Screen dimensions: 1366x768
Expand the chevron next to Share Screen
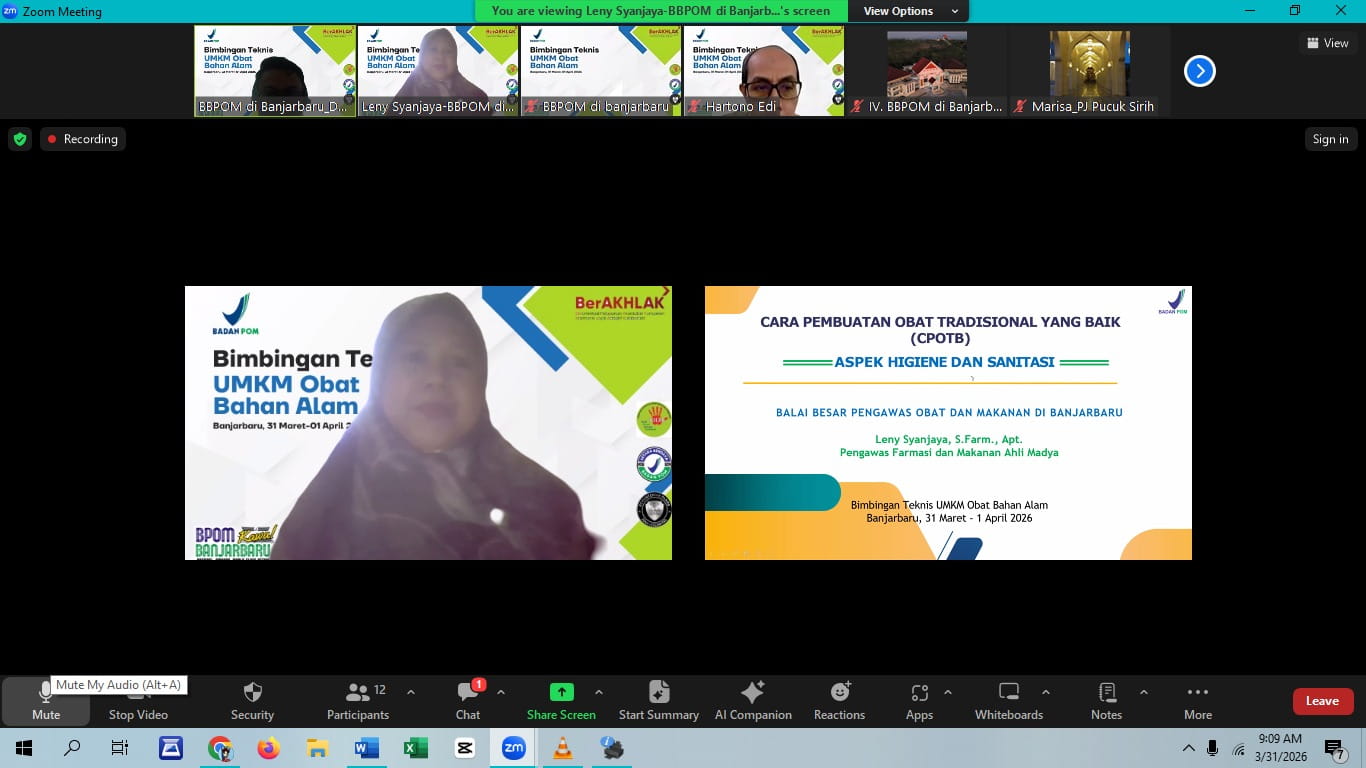click(598, 692)
